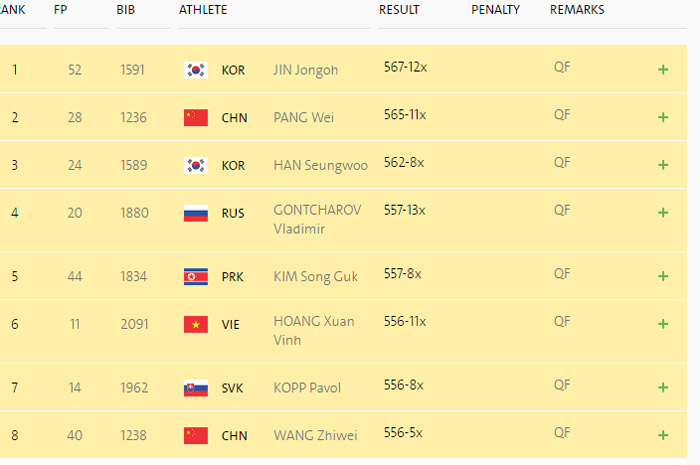Click Russia flag in GONTCHAROV row
The height and width of the screenshot is (465, 700).
pos(195,213)
